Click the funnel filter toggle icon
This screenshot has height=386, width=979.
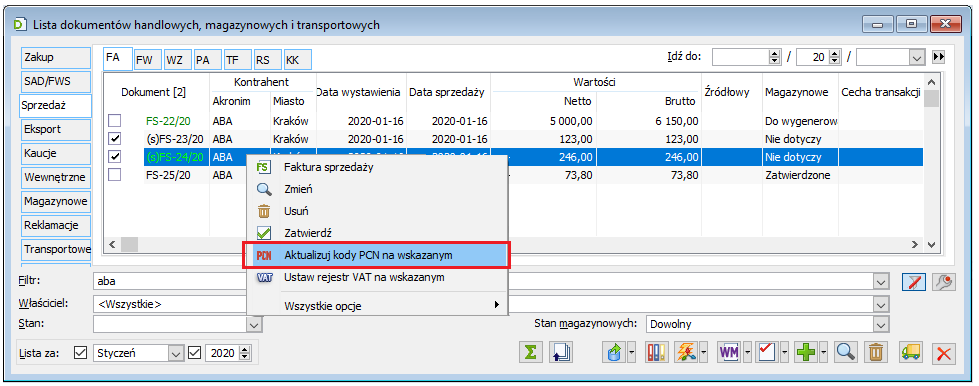tap(913, 282)
